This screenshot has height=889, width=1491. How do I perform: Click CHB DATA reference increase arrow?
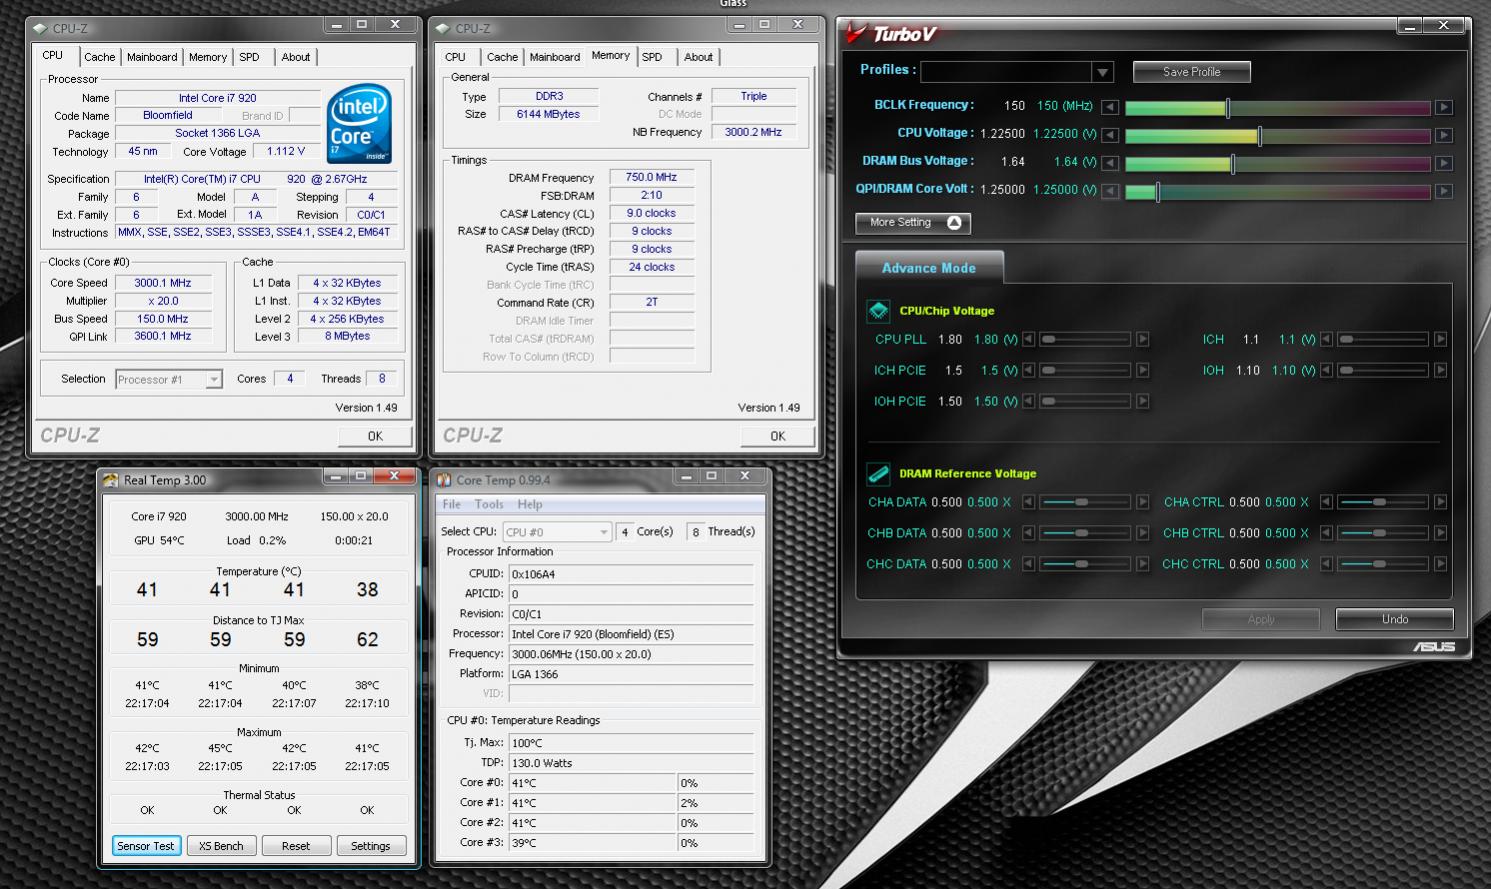1143,534
